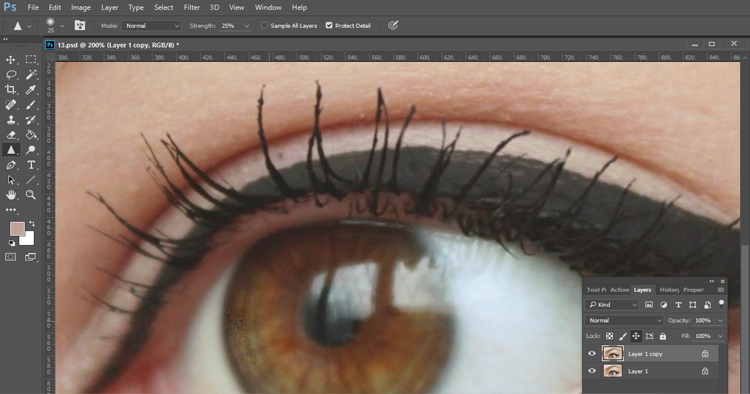Select the Eyedropper tool
The width and height of the screenshot is (750, 394).
coord(31,89)
